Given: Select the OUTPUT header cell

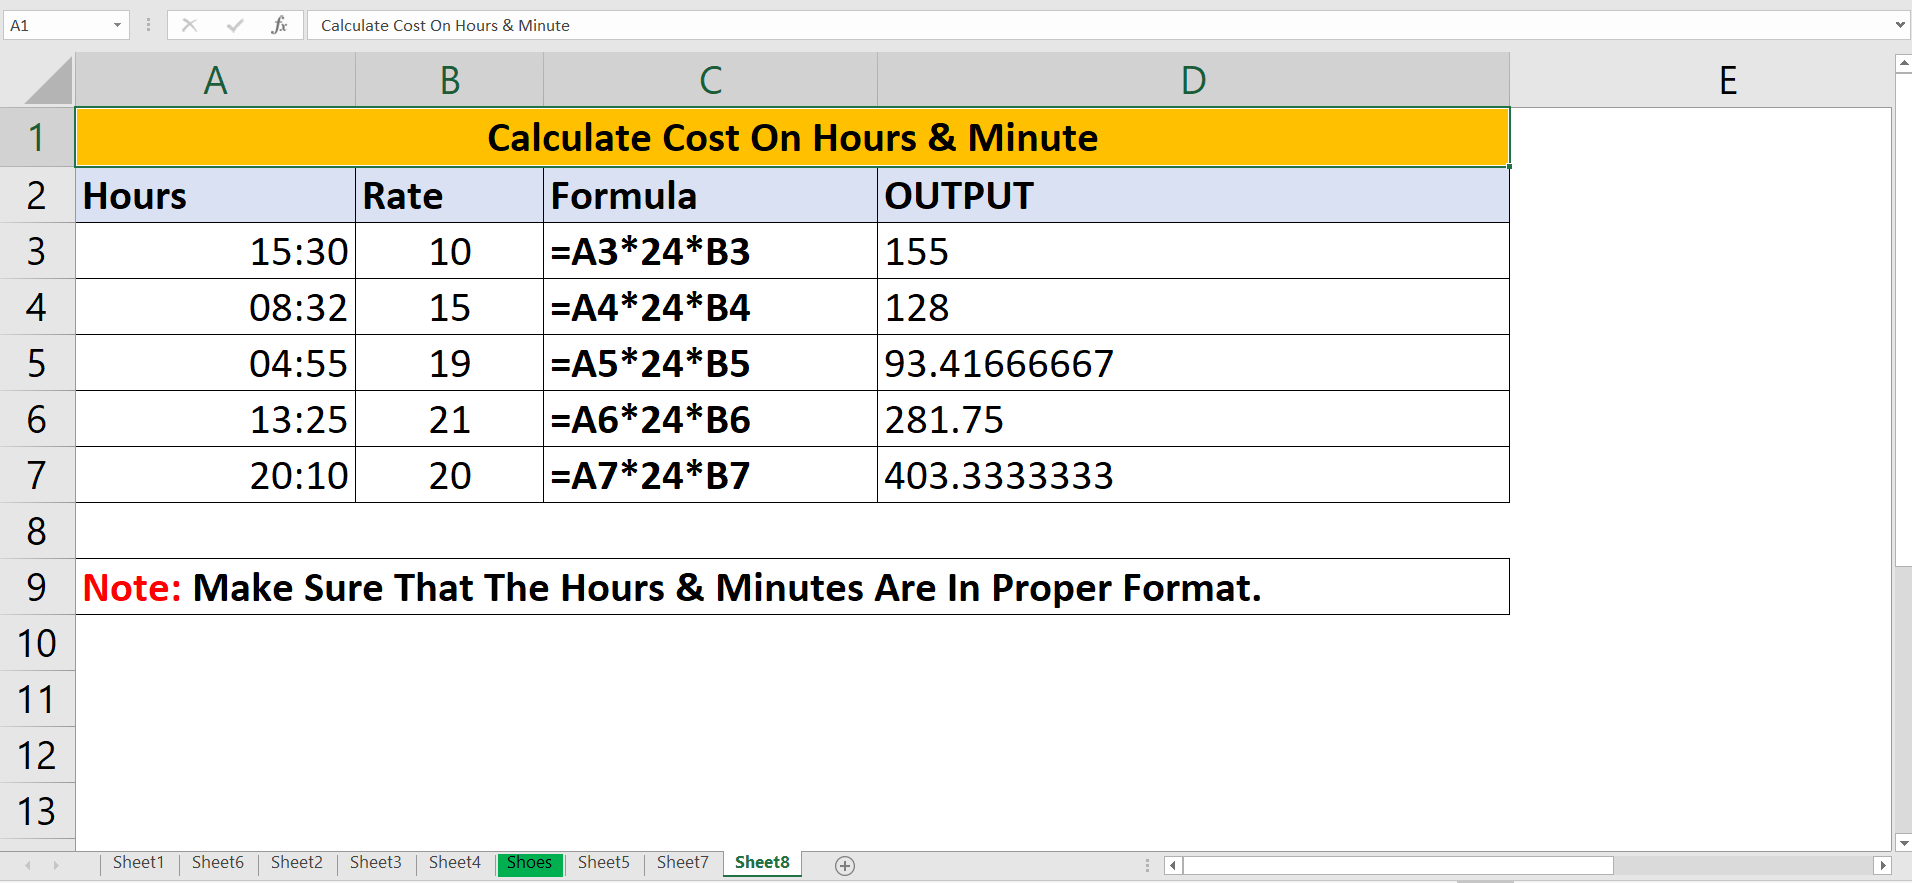Looking at the screenshot, I should pyautogui.click(x=1193, y=195).
